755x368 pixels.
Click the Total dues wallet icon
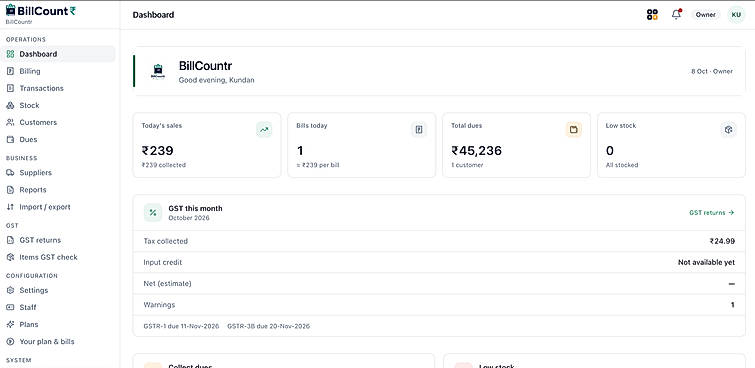click(573, 130)
